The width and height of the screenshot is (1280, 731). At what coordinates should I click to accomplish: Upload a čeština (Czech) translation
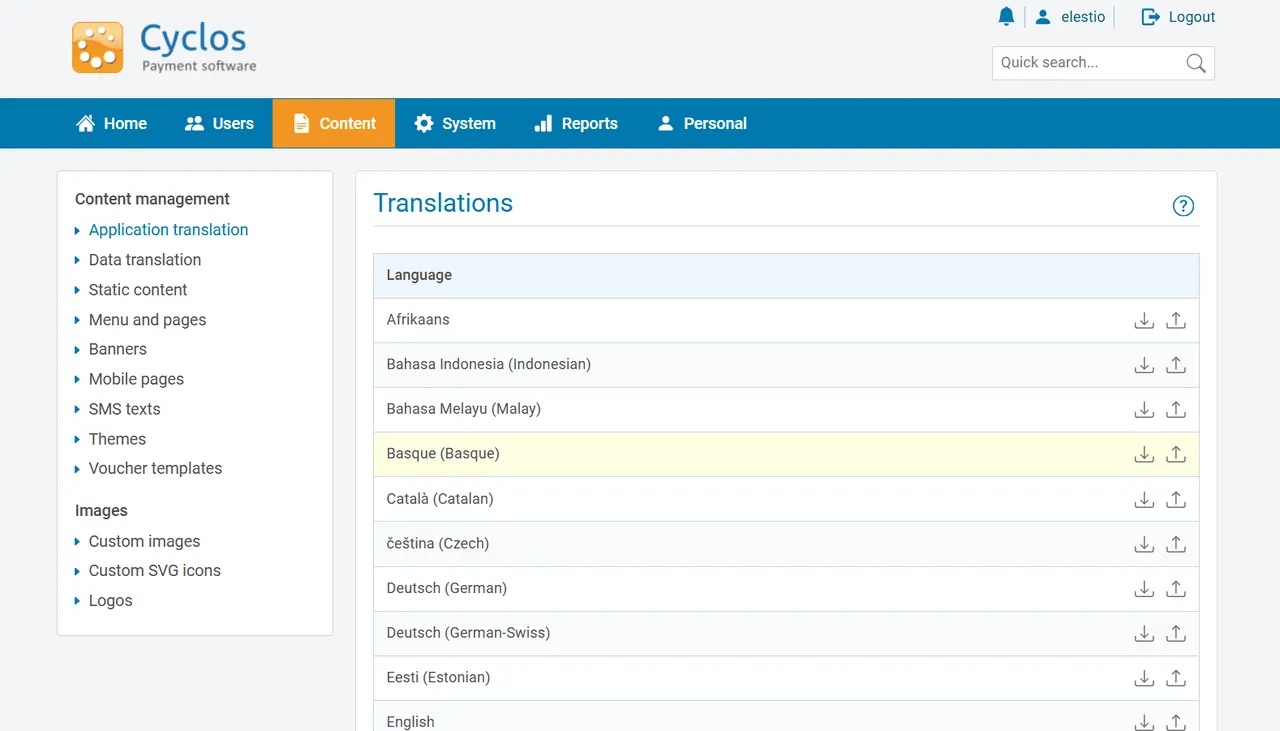click(1176, 544)
